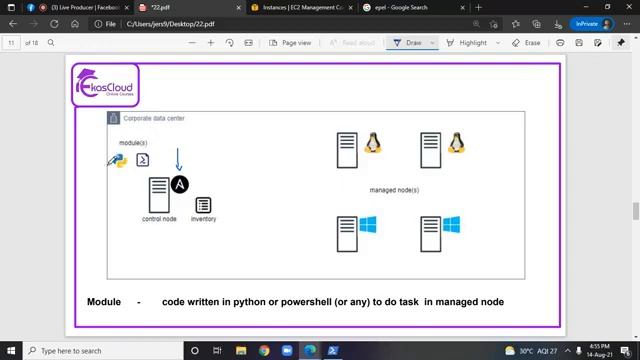Close the Live Producer Facebook tab
The image size is (640, 360).
[x=127, y=7]
